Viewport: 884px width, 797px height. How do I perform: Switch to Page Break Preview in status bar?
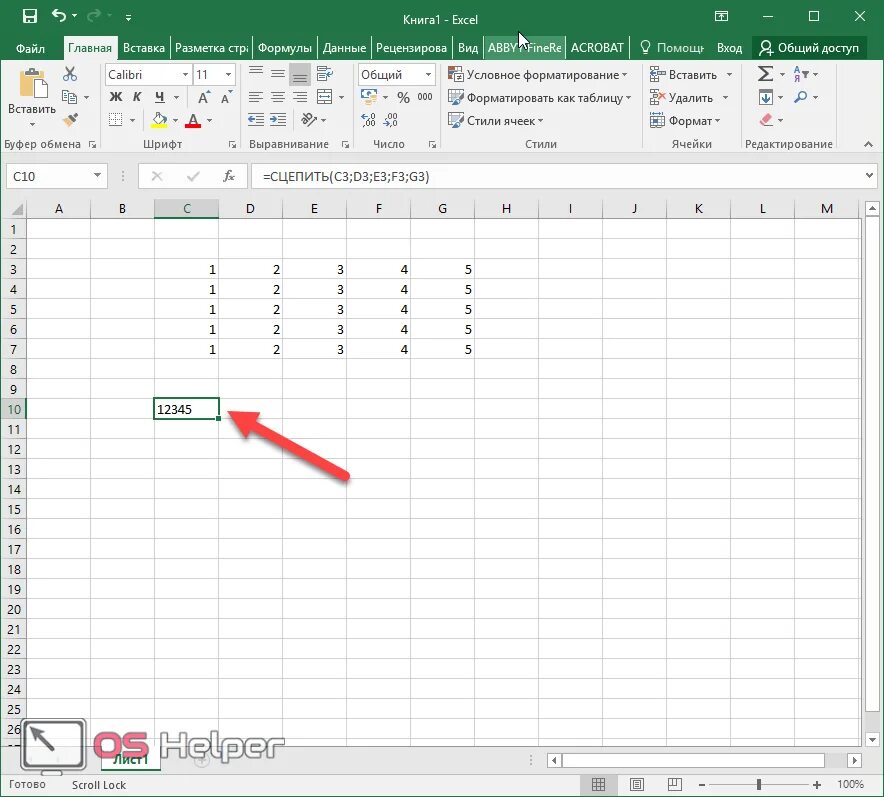[674, 784]
